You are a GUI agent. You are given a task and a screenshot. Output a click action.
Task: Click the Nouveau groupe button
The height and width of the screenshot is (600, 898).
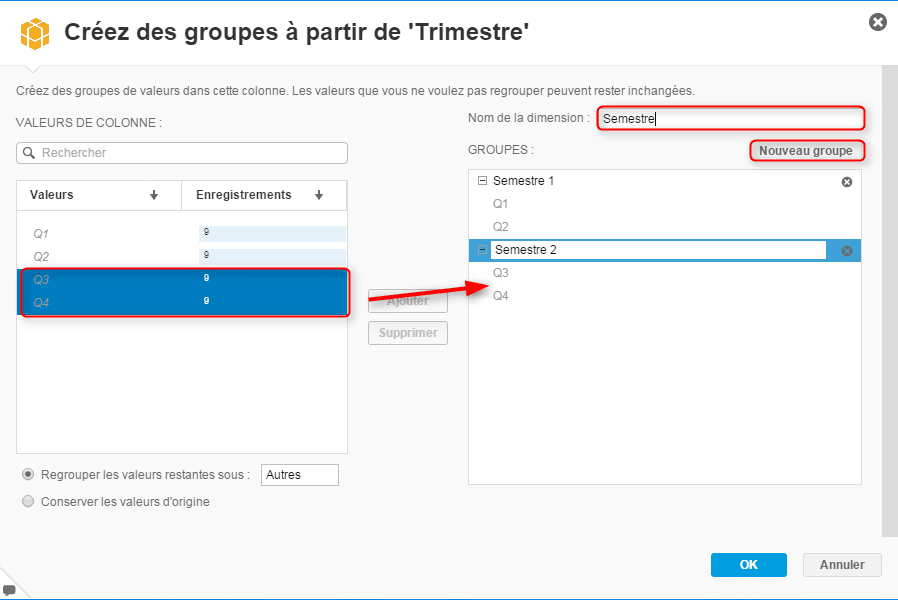(805, 151)
